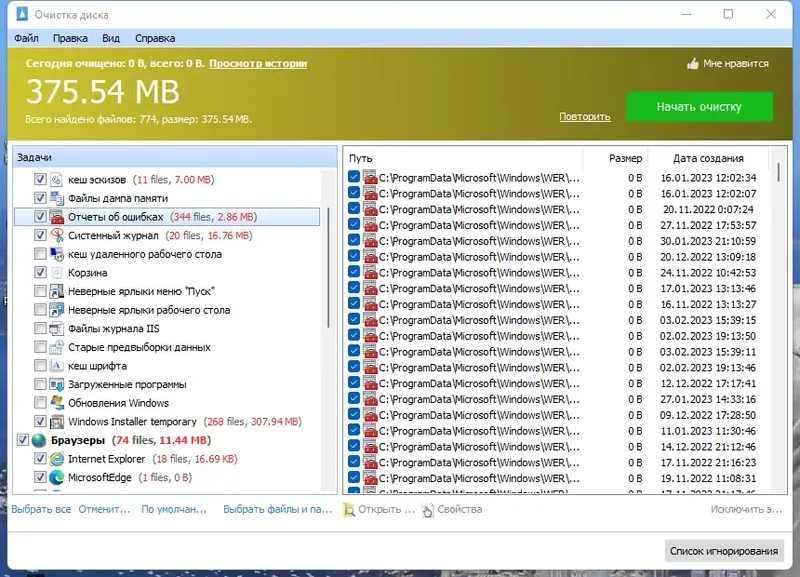Click the file icon in row dated 16.01.2023 12:02:34

370,178
